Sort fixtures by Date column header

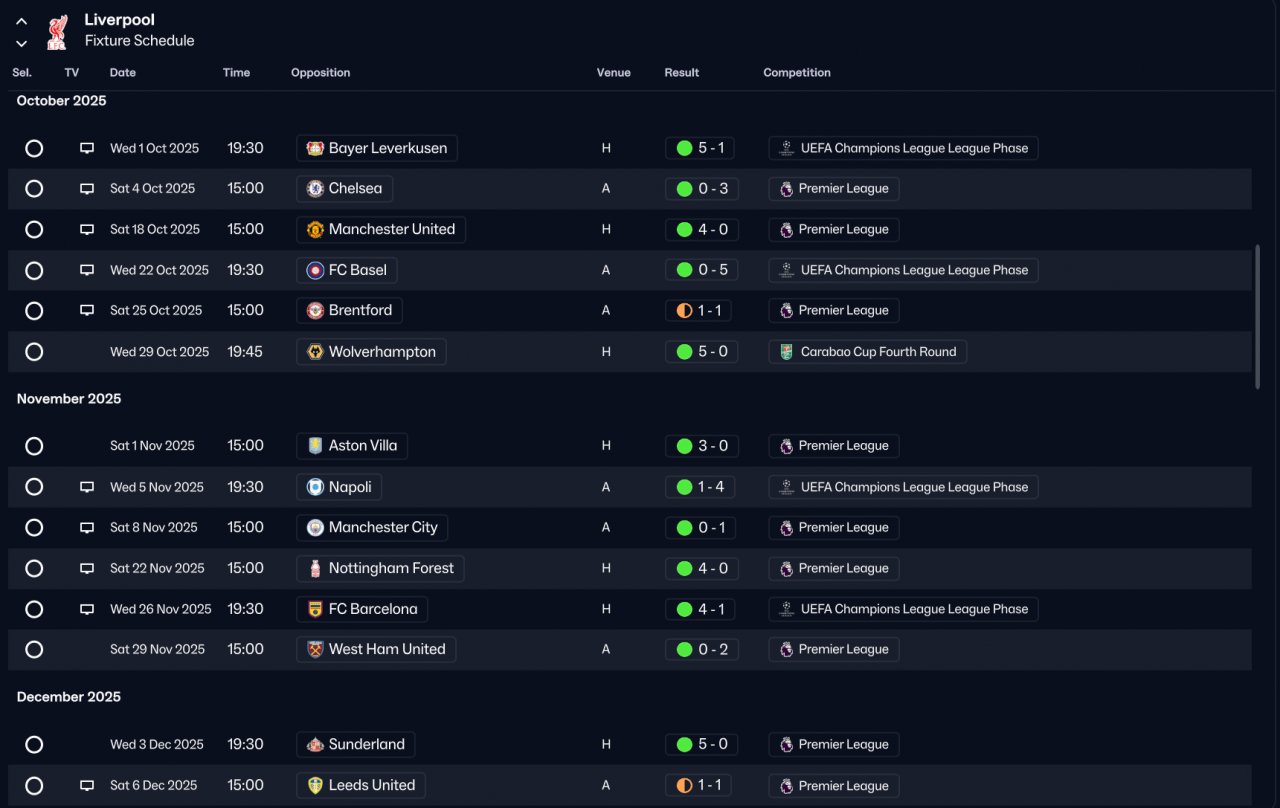click(123, 73)
